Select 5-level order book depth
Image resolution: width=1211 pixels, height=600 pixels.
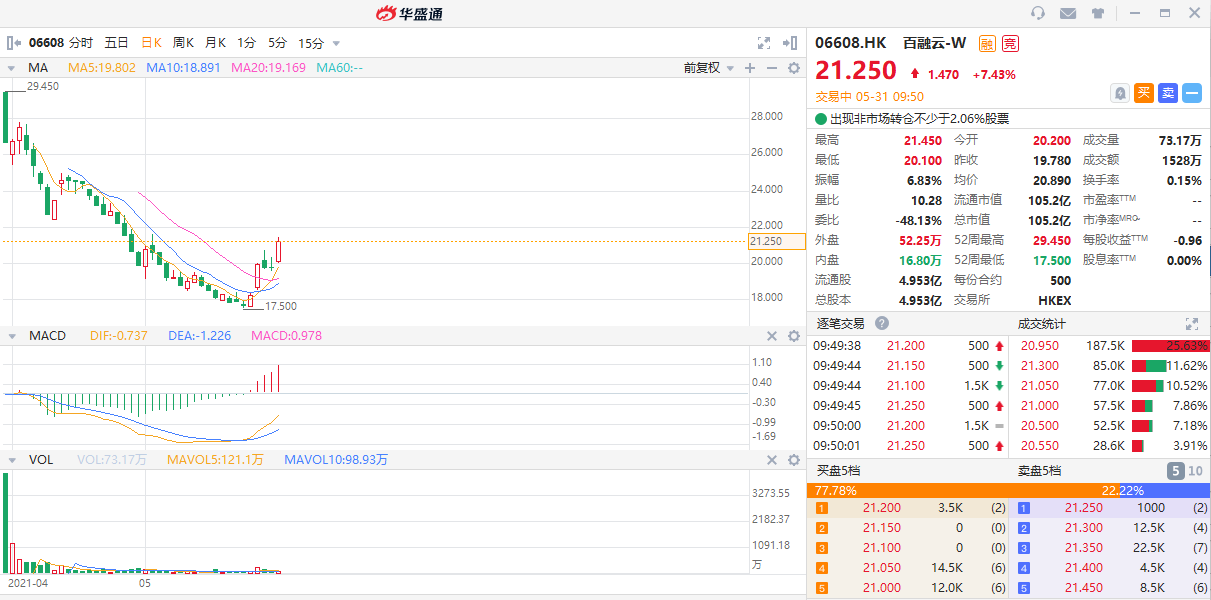click(x=1175, y=471)
